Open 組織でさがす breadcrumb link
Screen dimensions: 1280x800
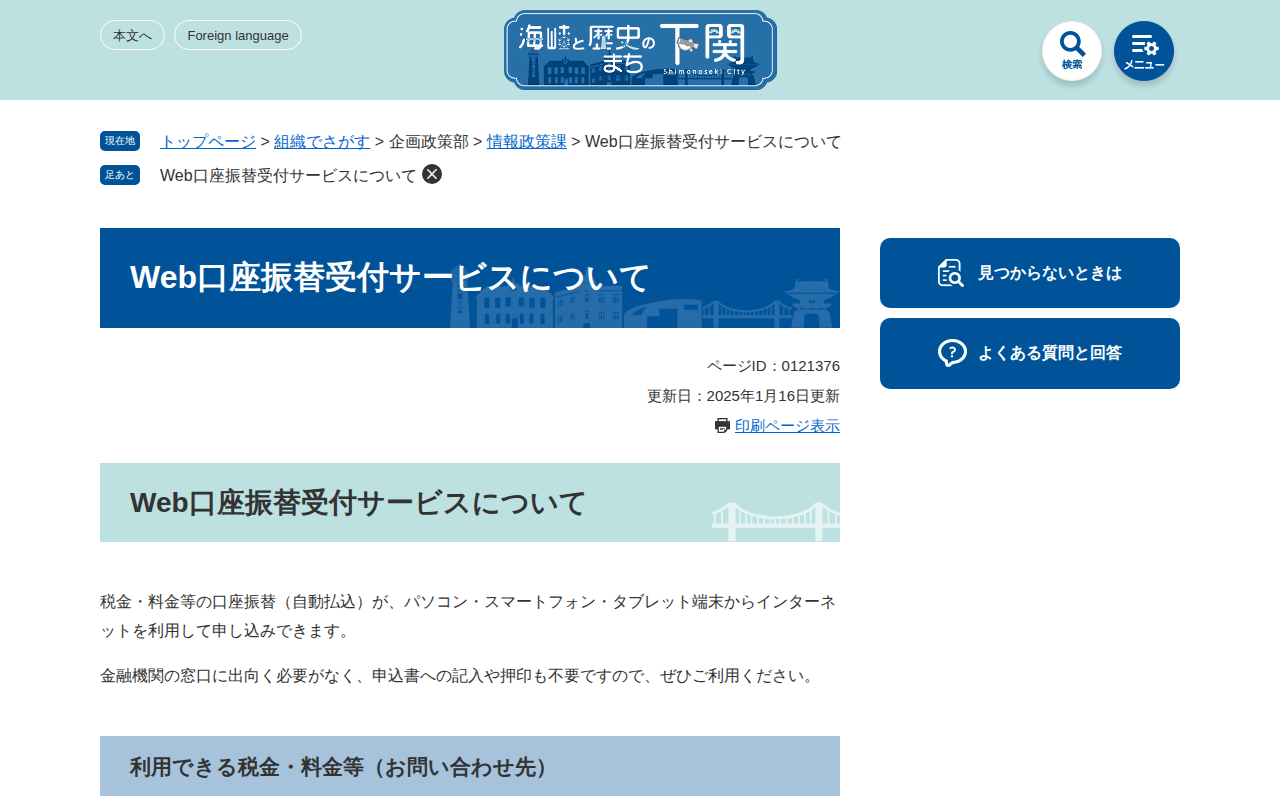tap(322, 142)
